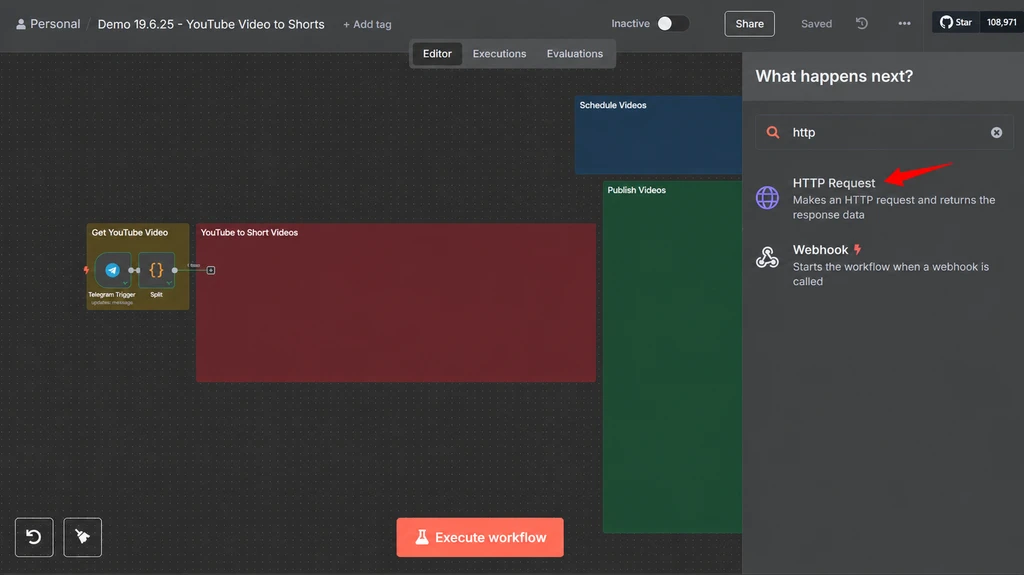Select the YouTube to Short Videos sticky
Viewport: 1024px width, 575px height.
click(396, 303)
